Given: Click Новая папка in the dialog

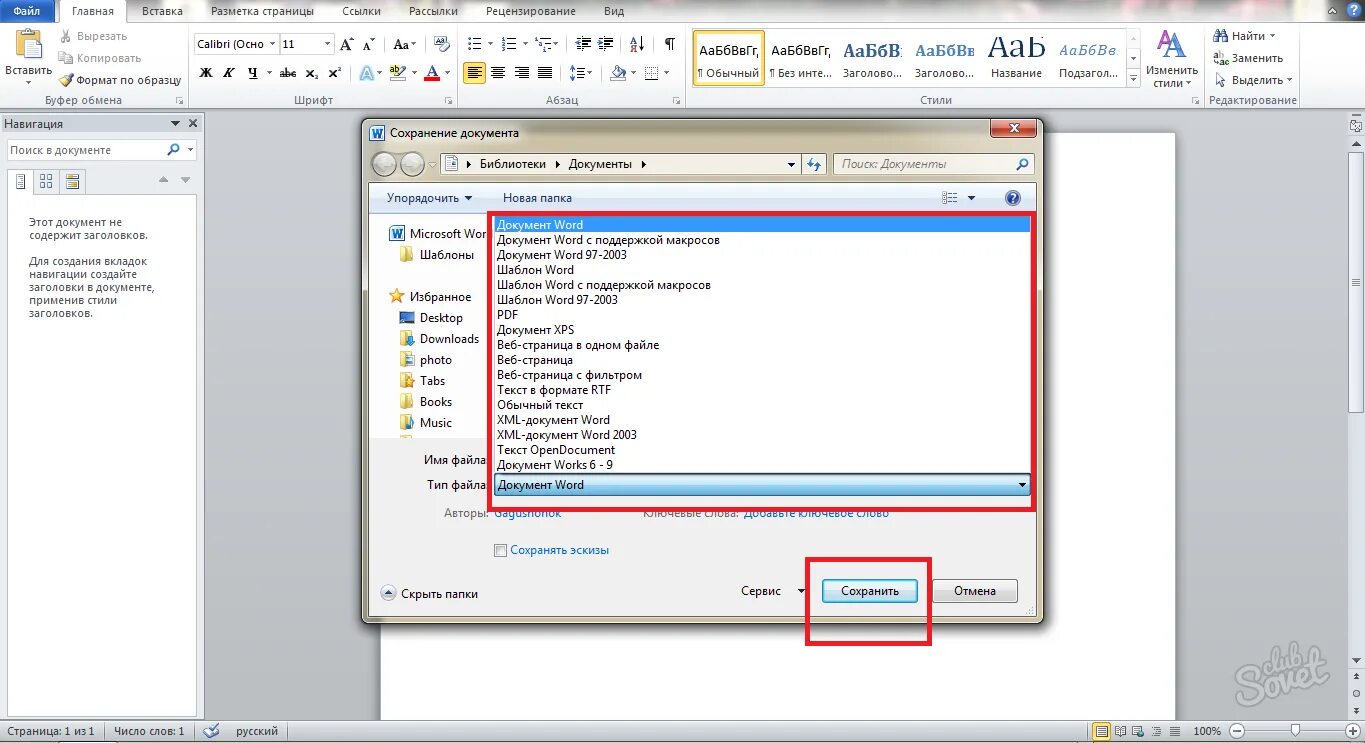Looking at the screenshot, I should [x=537, y=198].
